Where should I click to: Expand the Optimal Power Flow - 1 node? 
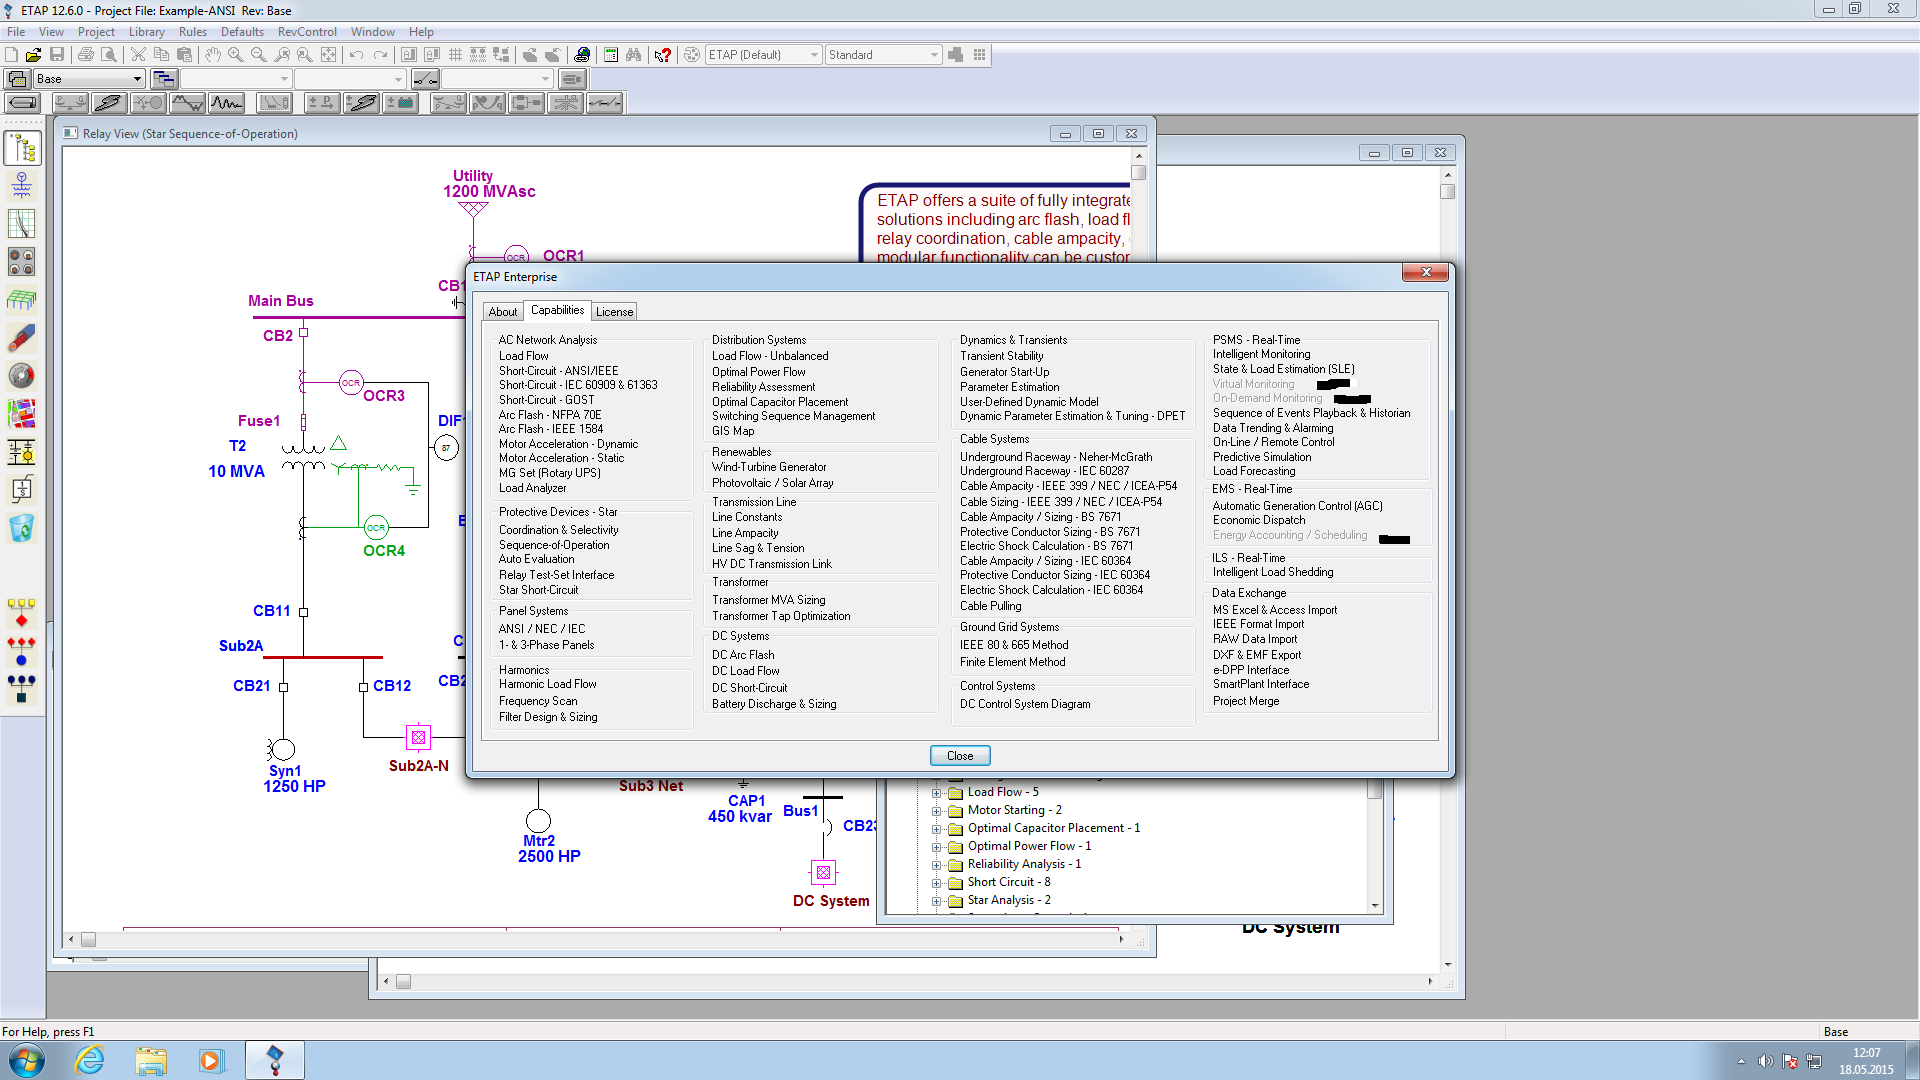(x=937, y=847)
